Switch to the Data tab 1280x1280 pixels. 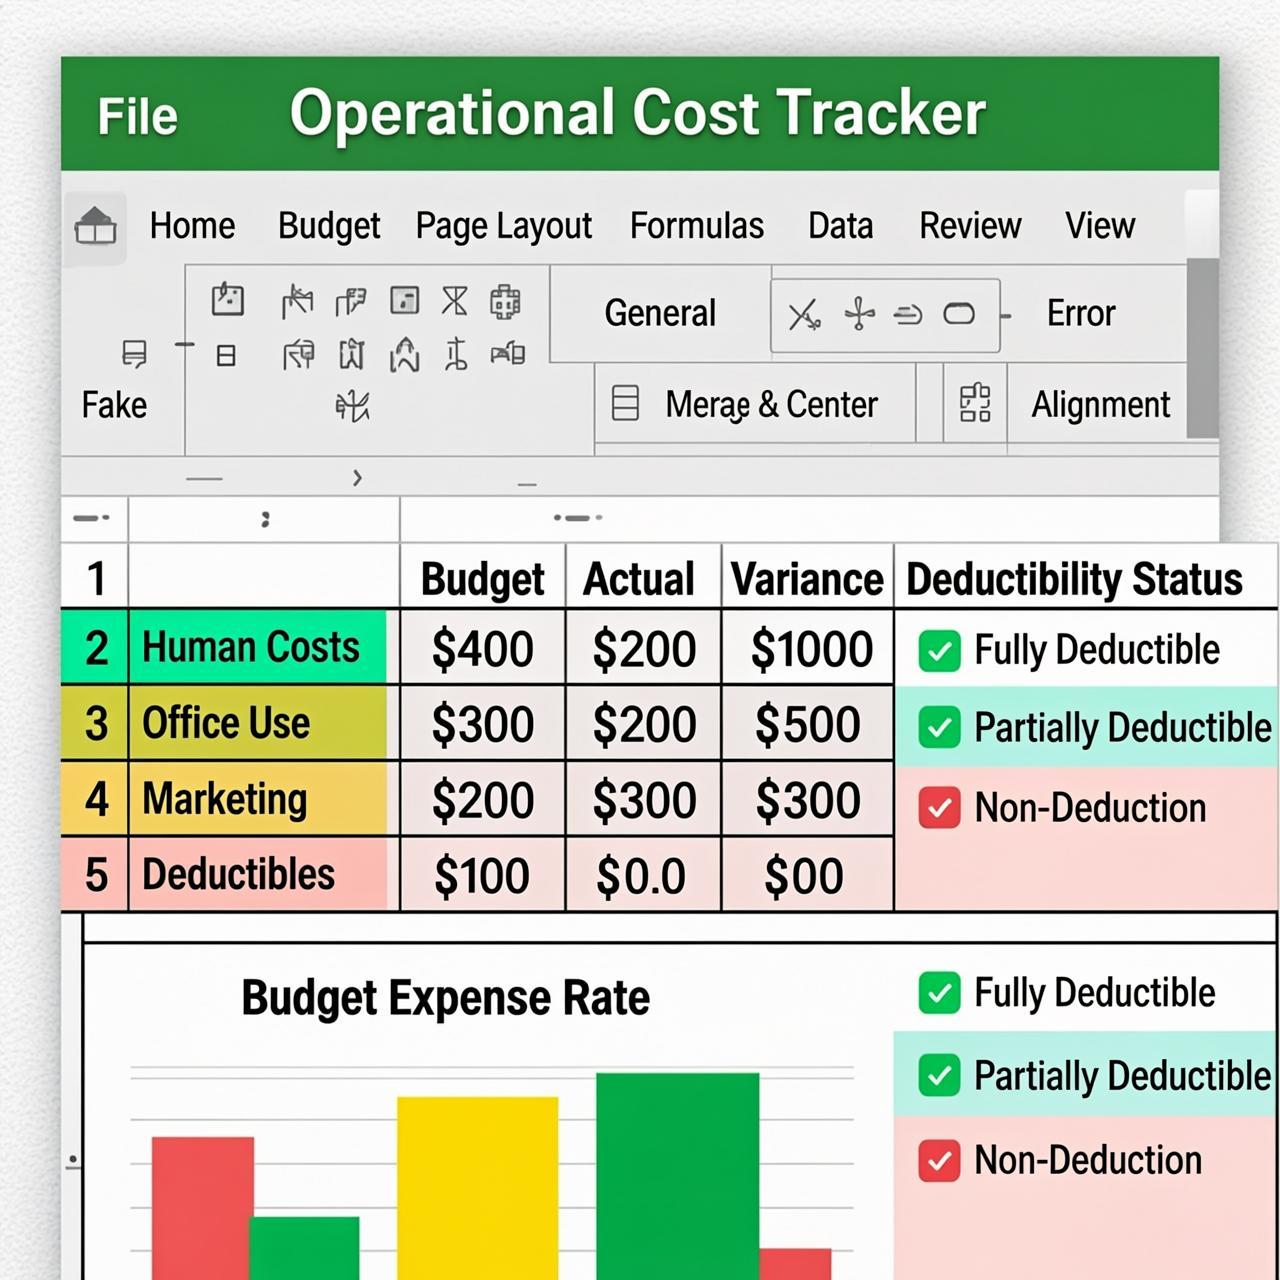coord(840,226)
